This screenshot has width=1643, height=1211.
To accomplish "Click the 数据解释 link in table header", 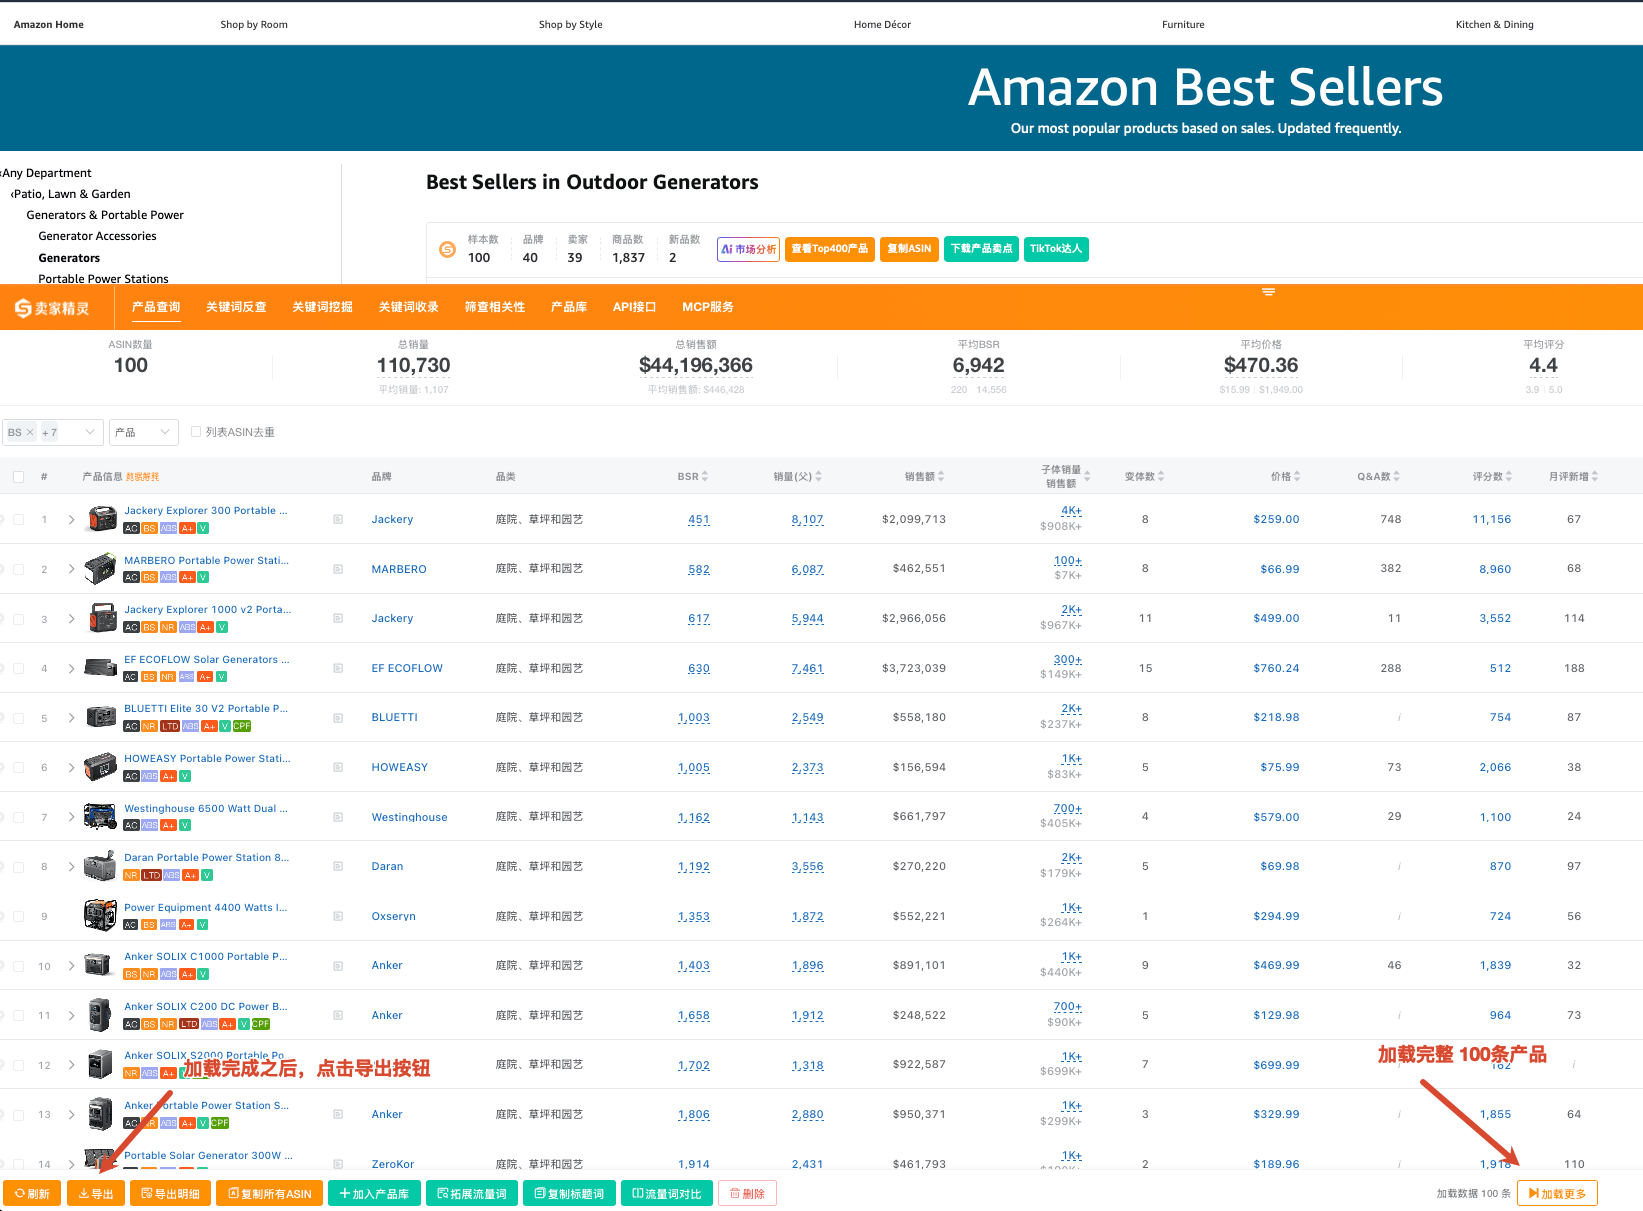I will pos(142,477).
